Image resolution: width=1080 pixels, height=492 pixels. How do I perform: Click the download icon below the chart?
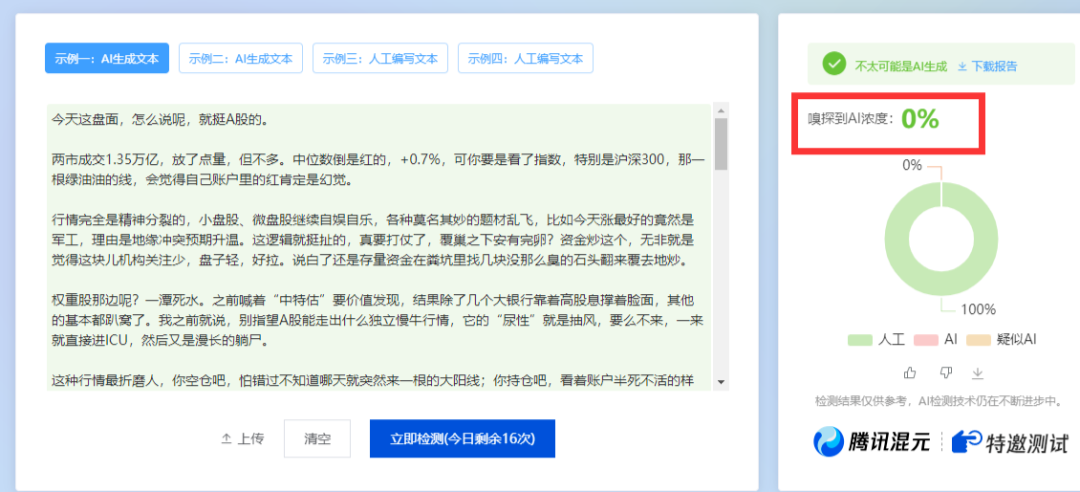point(977,373)
